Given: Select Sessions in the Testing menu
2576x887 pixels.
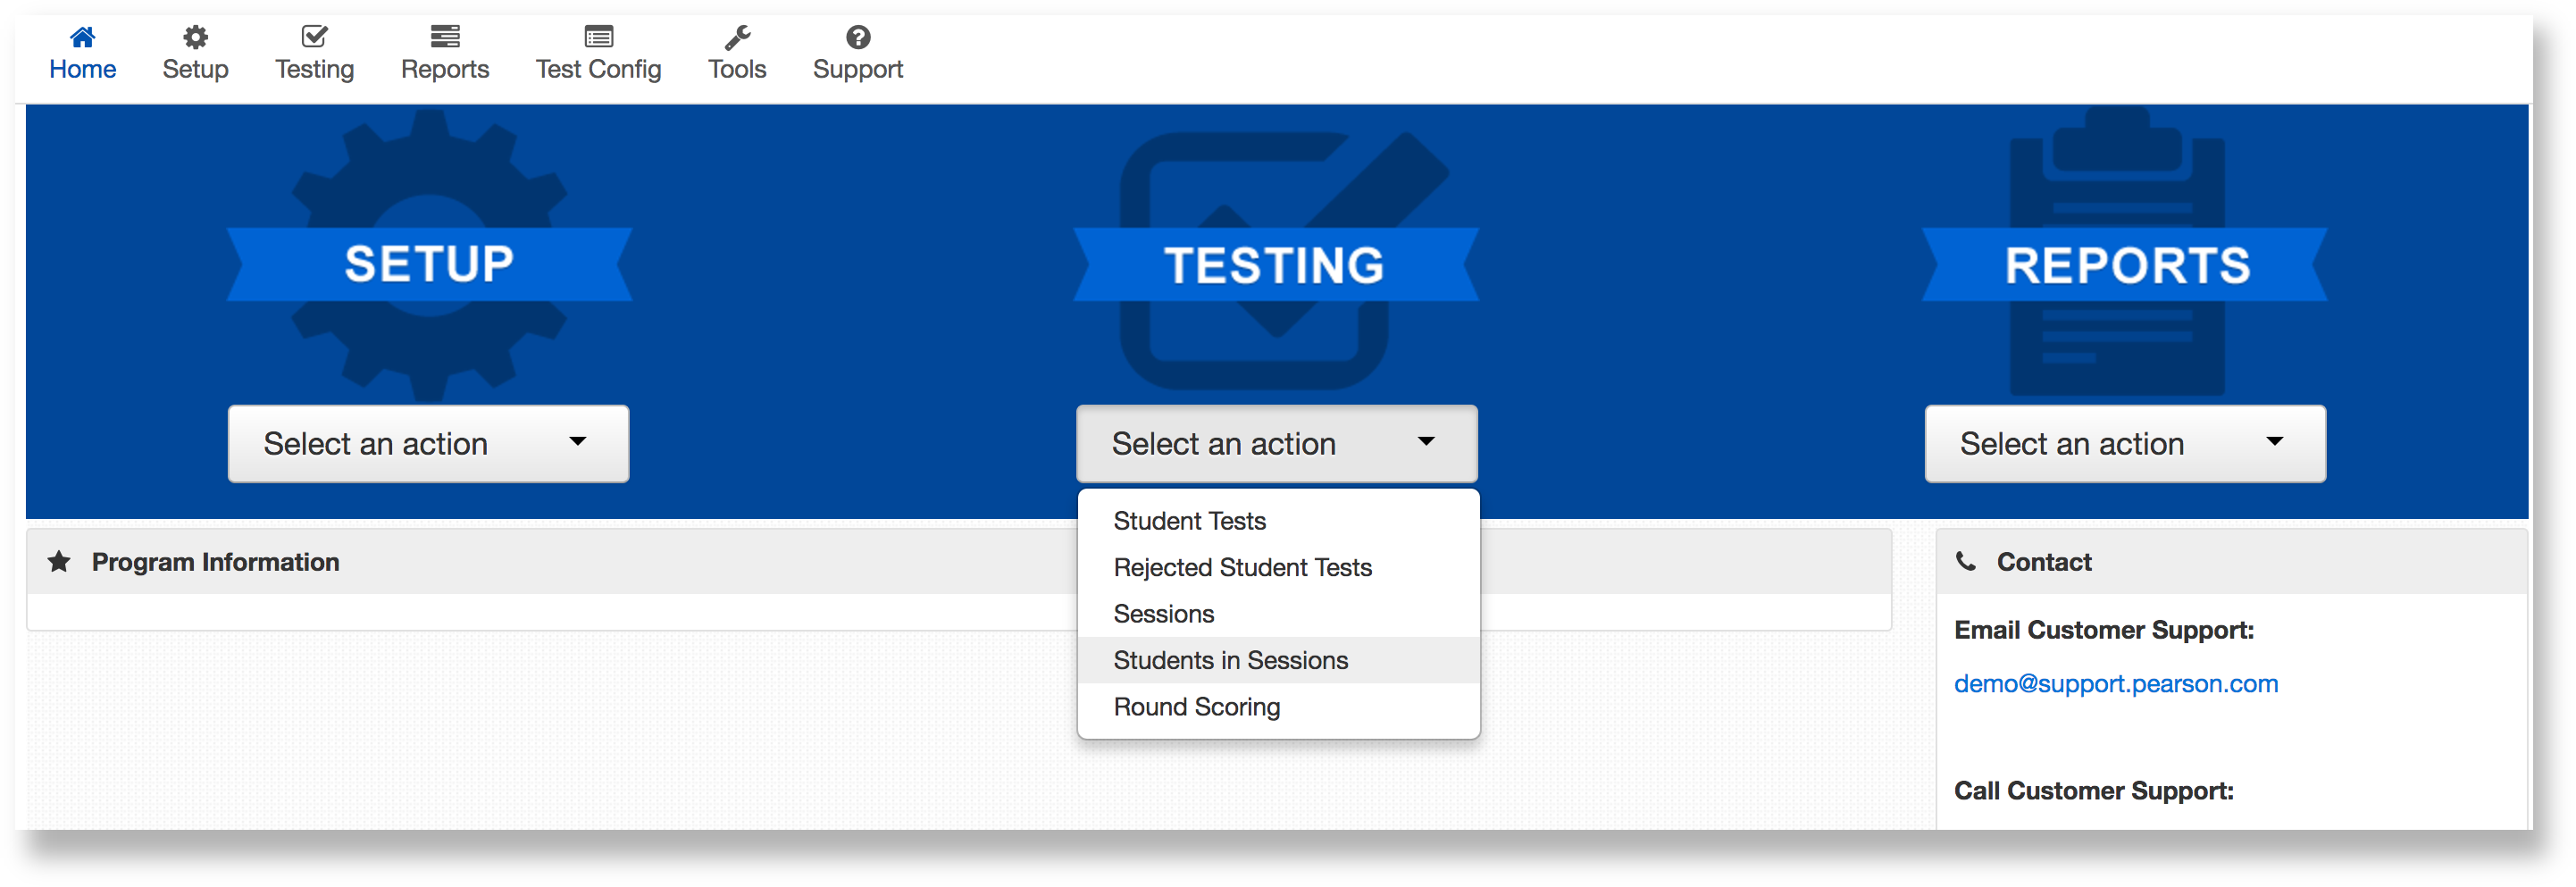Looking at the screenshot, I should coord(1164,614).
